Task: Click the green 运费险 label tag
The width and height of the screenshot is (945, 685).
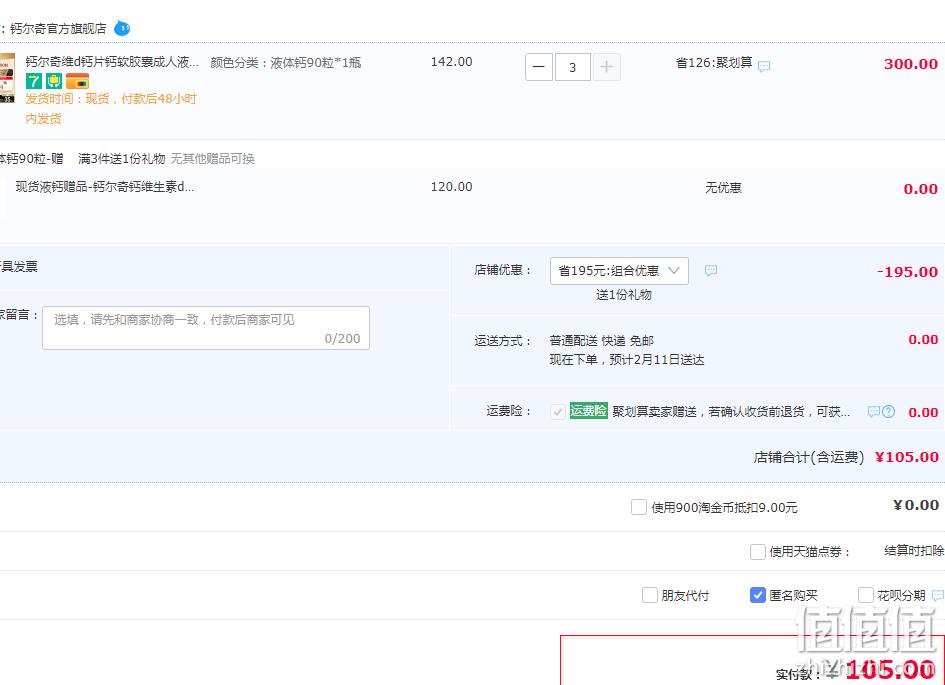Action: pos(588,411)
